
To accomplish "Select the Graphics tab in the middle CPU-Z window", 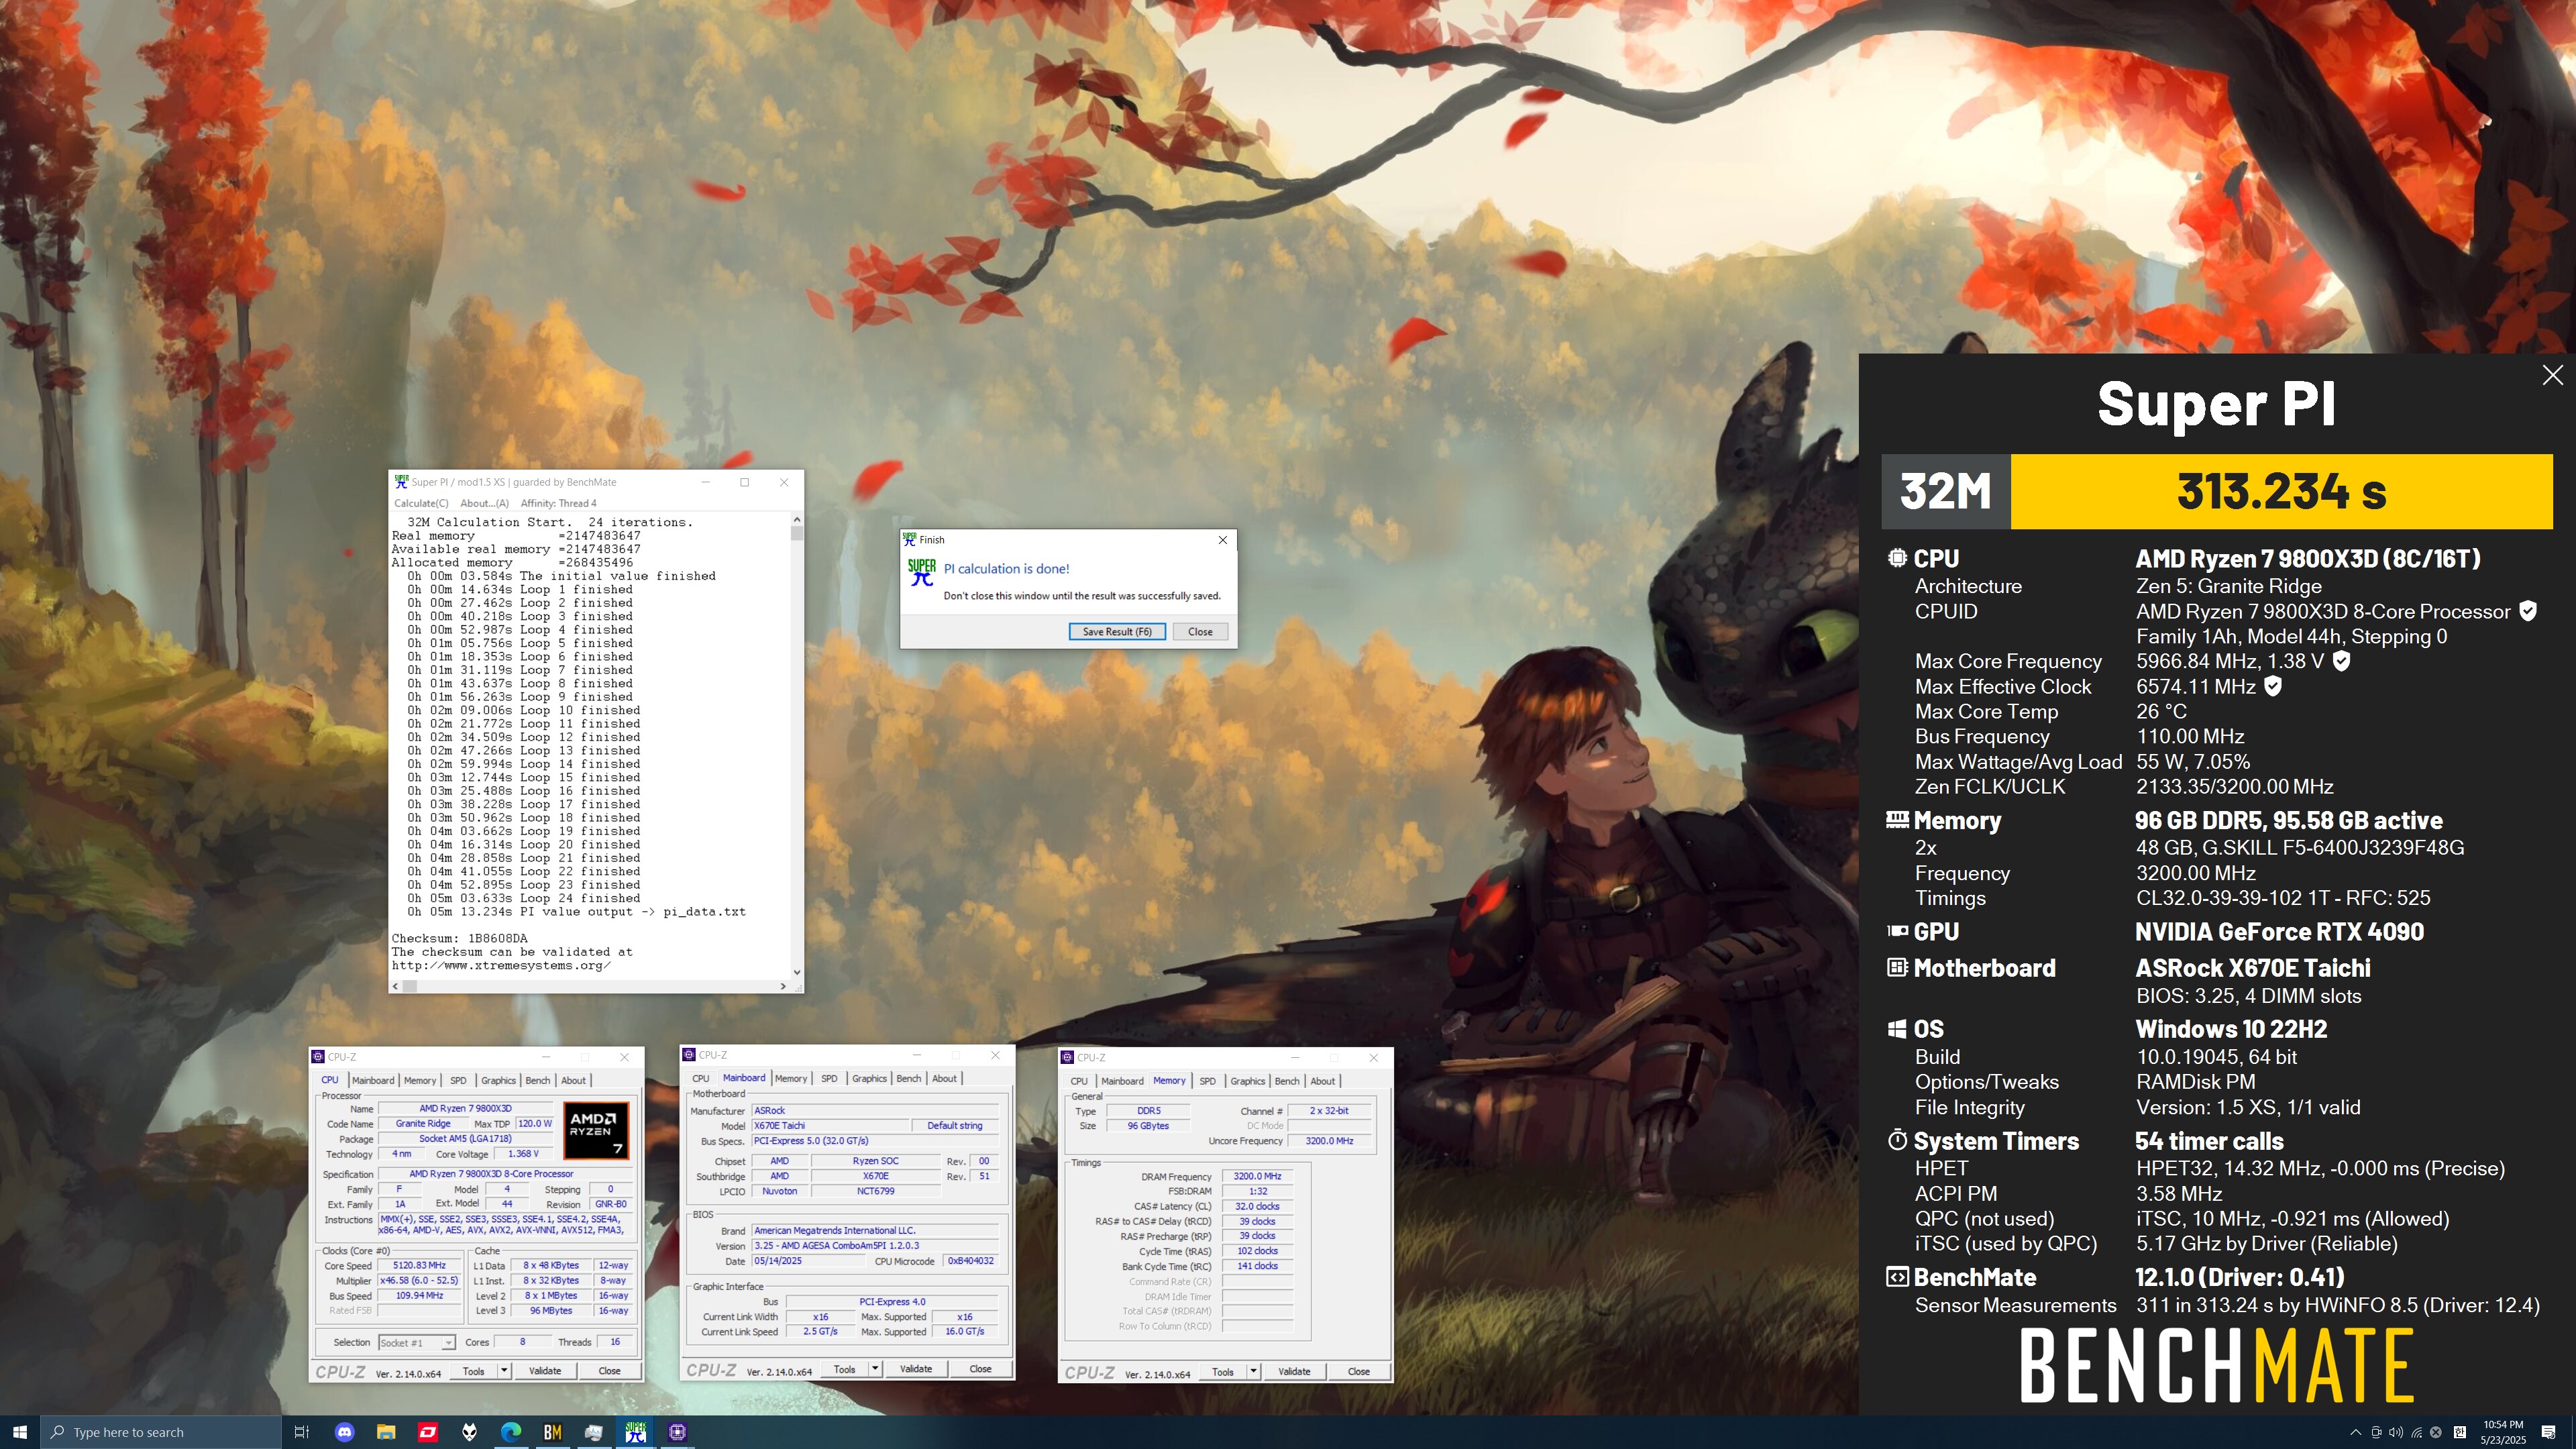I will coord(869,1078).
